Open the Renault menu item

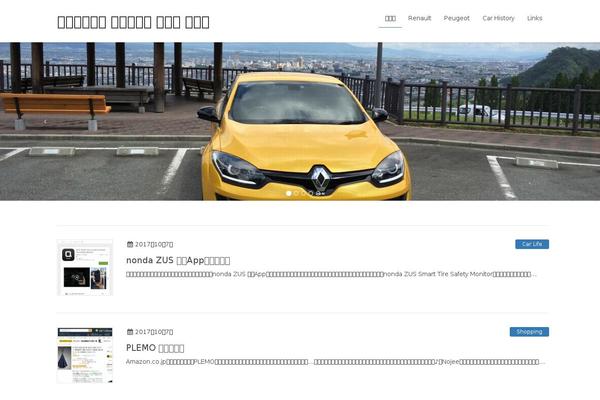pyautogui.click(x=419, y=18)
